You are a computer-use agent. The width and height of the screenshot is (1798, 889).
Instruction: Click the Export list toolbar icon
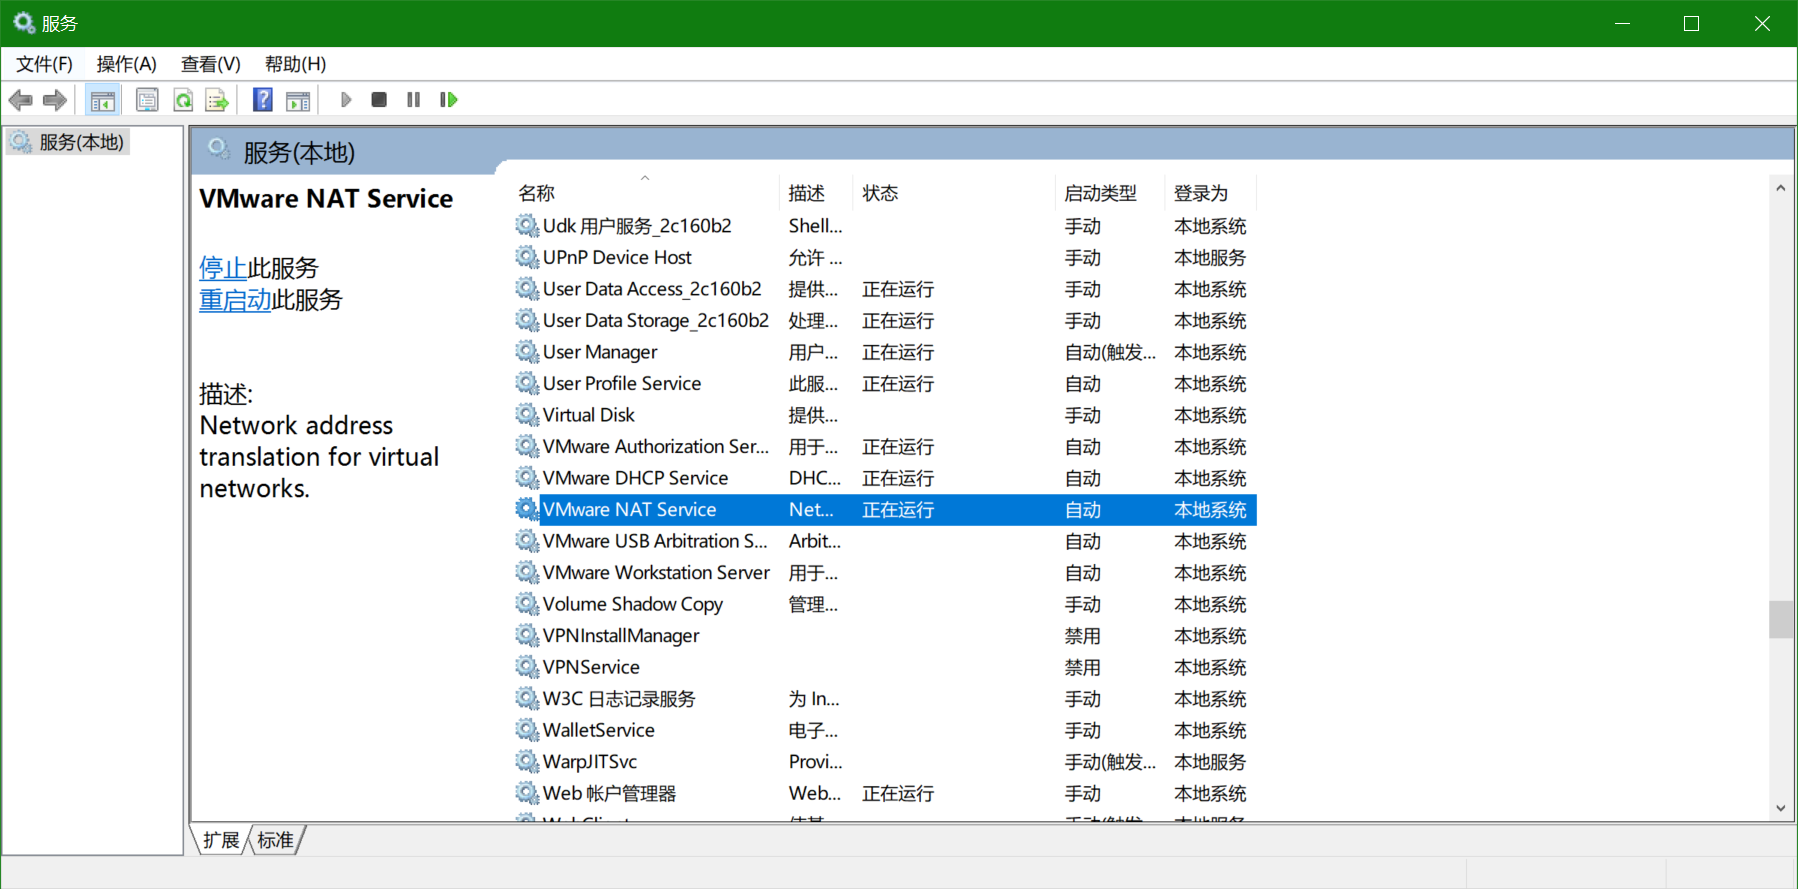[217, 100]
